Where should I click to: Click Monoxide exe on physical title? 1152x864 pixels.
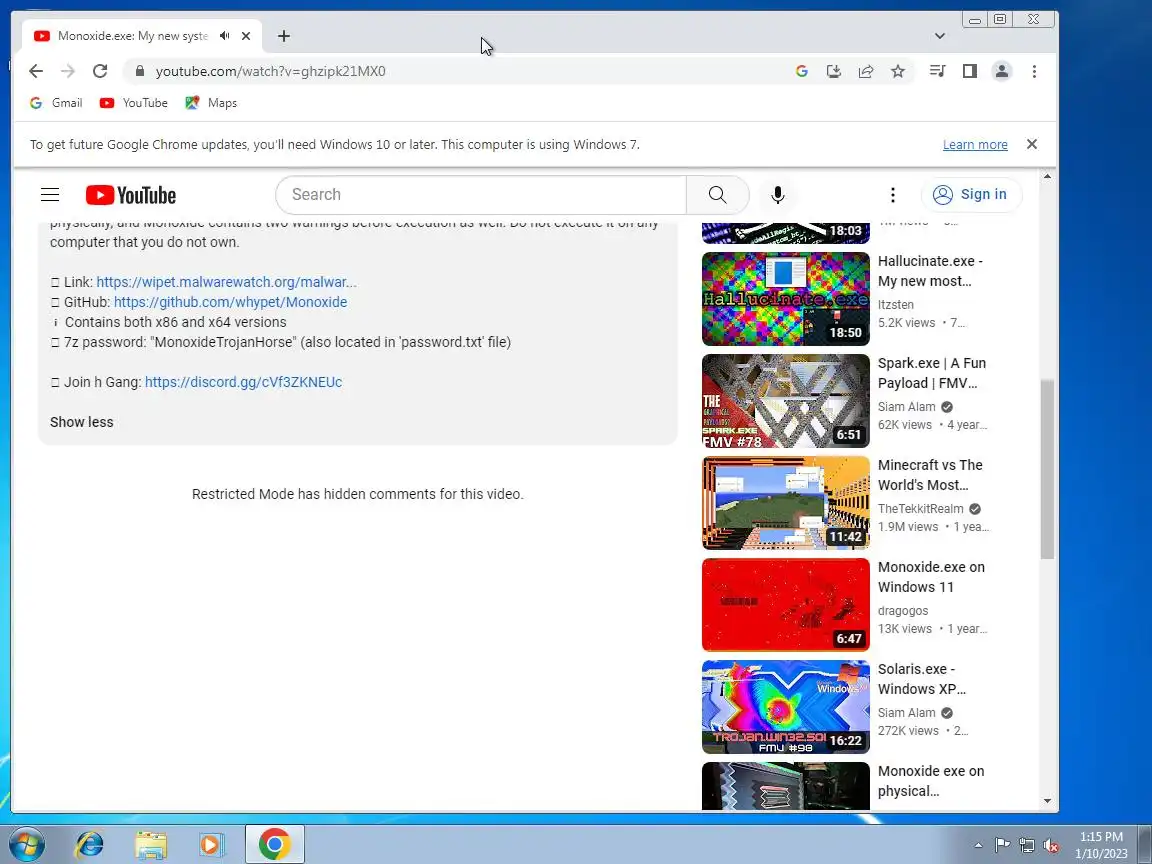pos(931,781)
